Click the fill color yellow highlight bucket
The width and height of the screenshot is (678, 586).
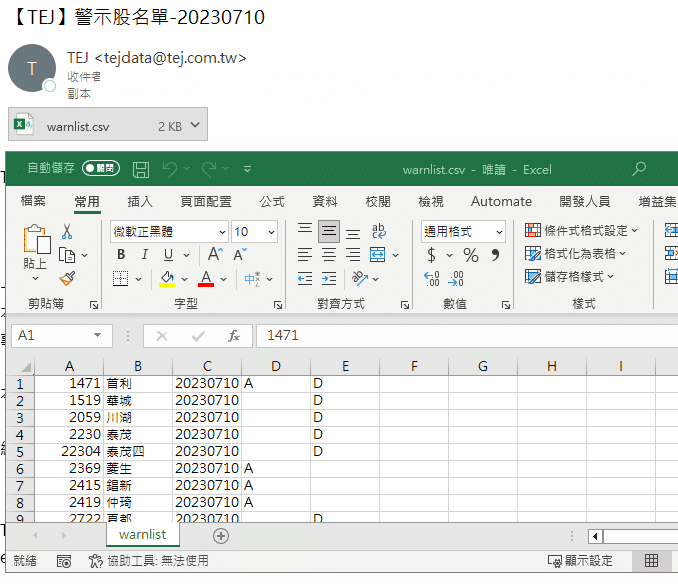coord(168,279)
